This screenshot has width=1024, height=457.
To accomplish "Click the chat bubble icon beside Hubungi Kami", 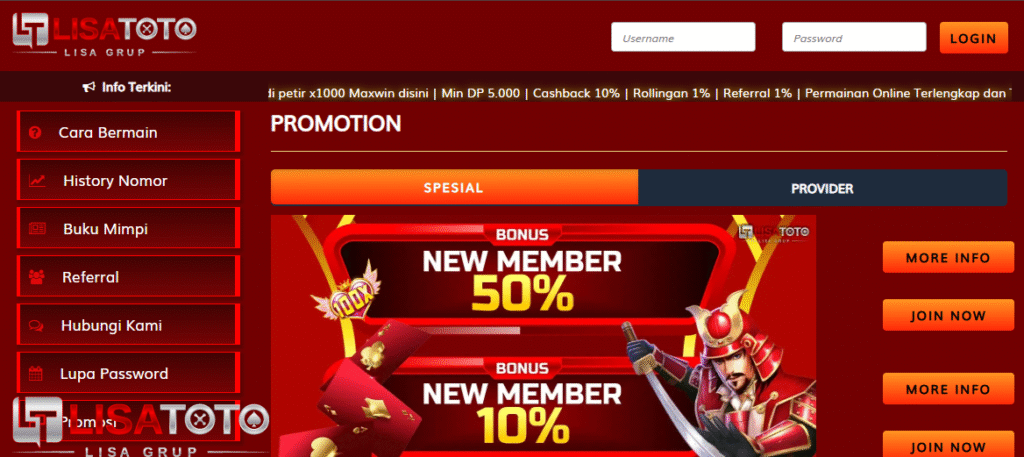I will click(37, 325).
